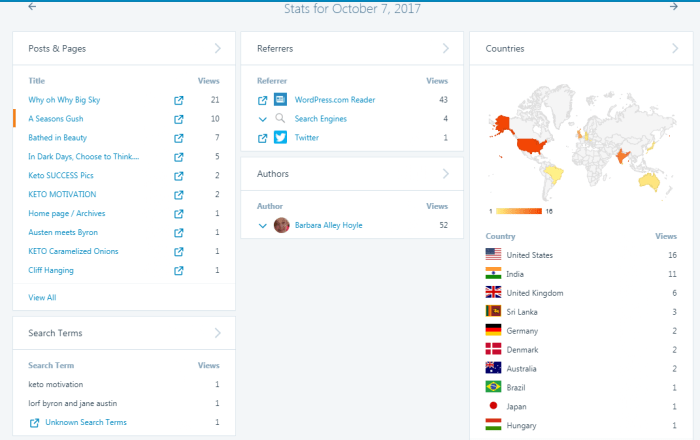Screen dimensions: 700x440
Task: Open Countries panel chevron
Action: (x=672, y=48)
